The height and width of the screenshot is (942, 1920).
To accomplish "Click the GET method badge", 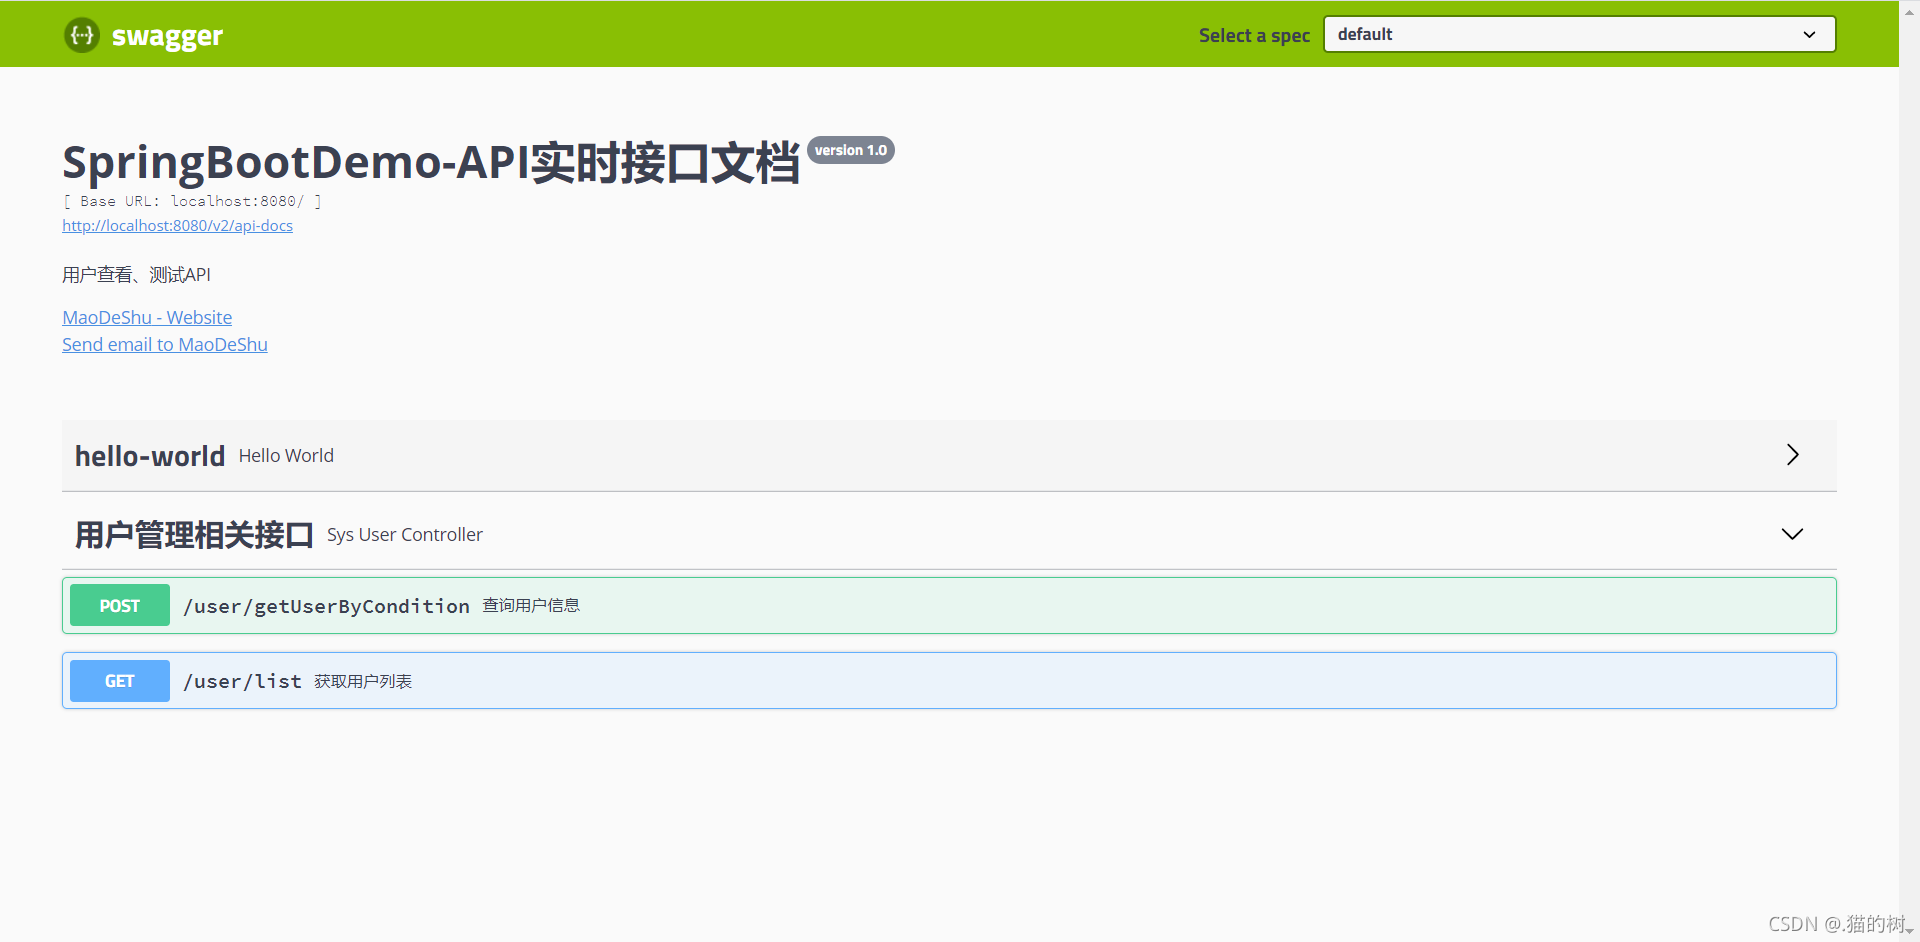I will pos(120,681).
